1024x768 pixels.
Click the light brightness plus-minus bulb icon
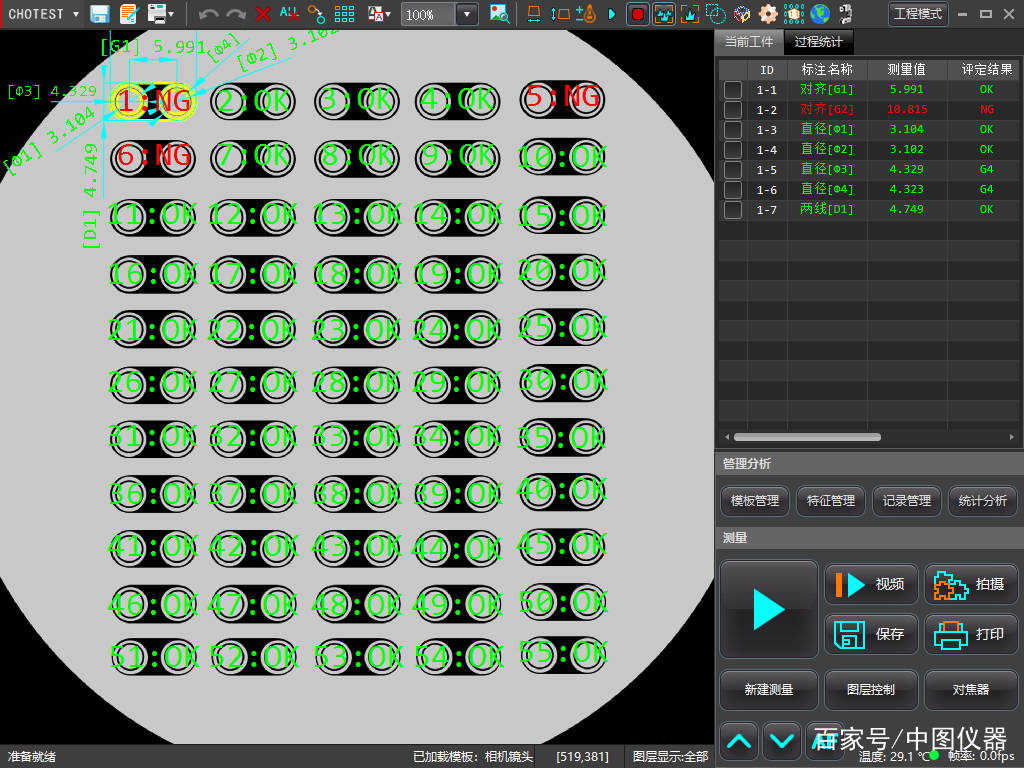click(x=586, y=14)
